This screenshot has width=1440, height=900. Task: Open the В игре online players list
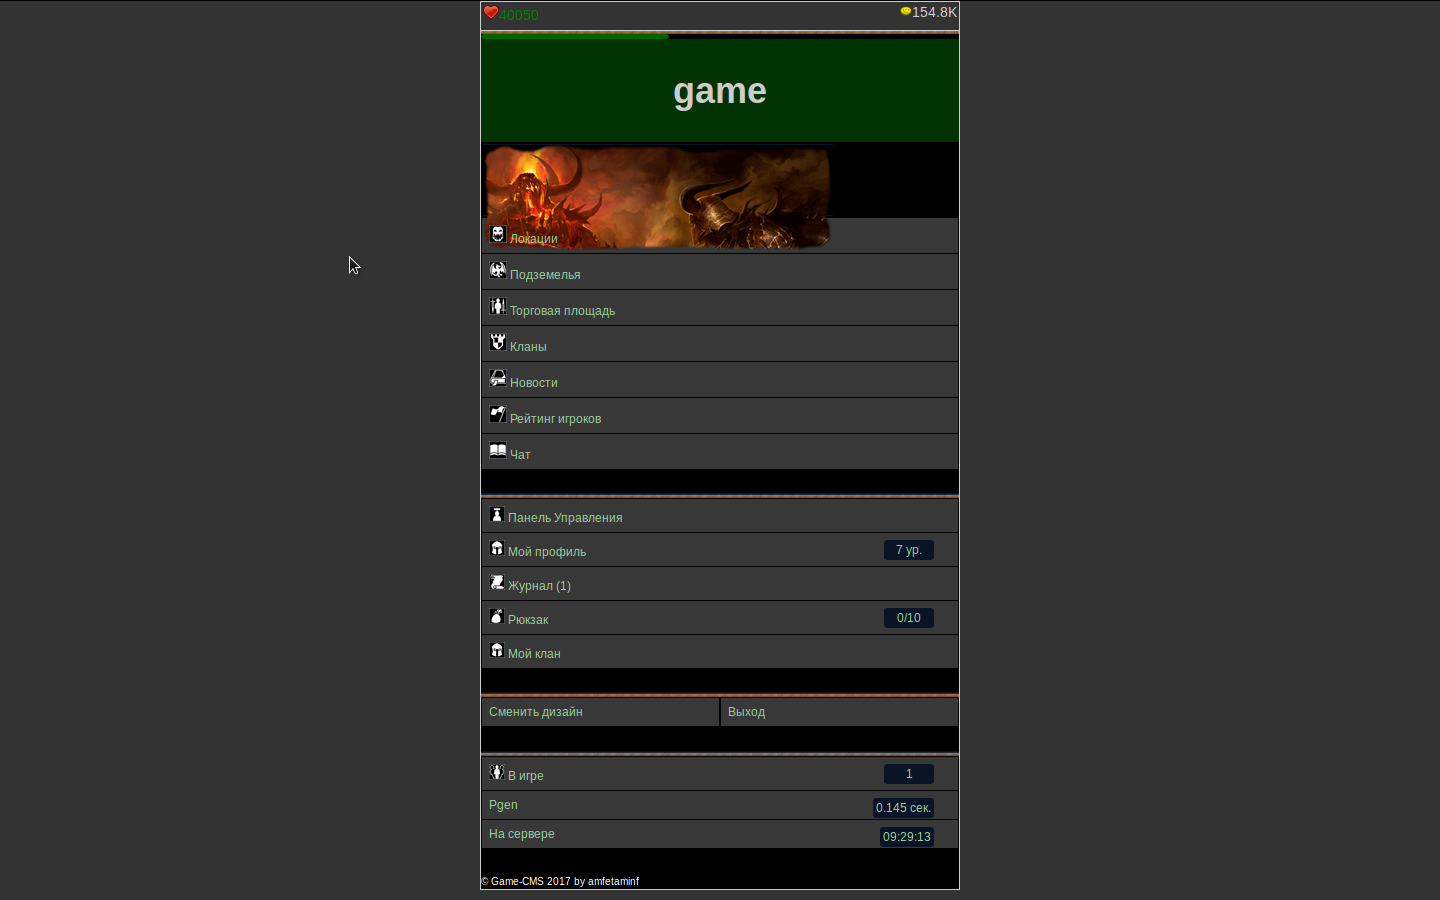526,776
